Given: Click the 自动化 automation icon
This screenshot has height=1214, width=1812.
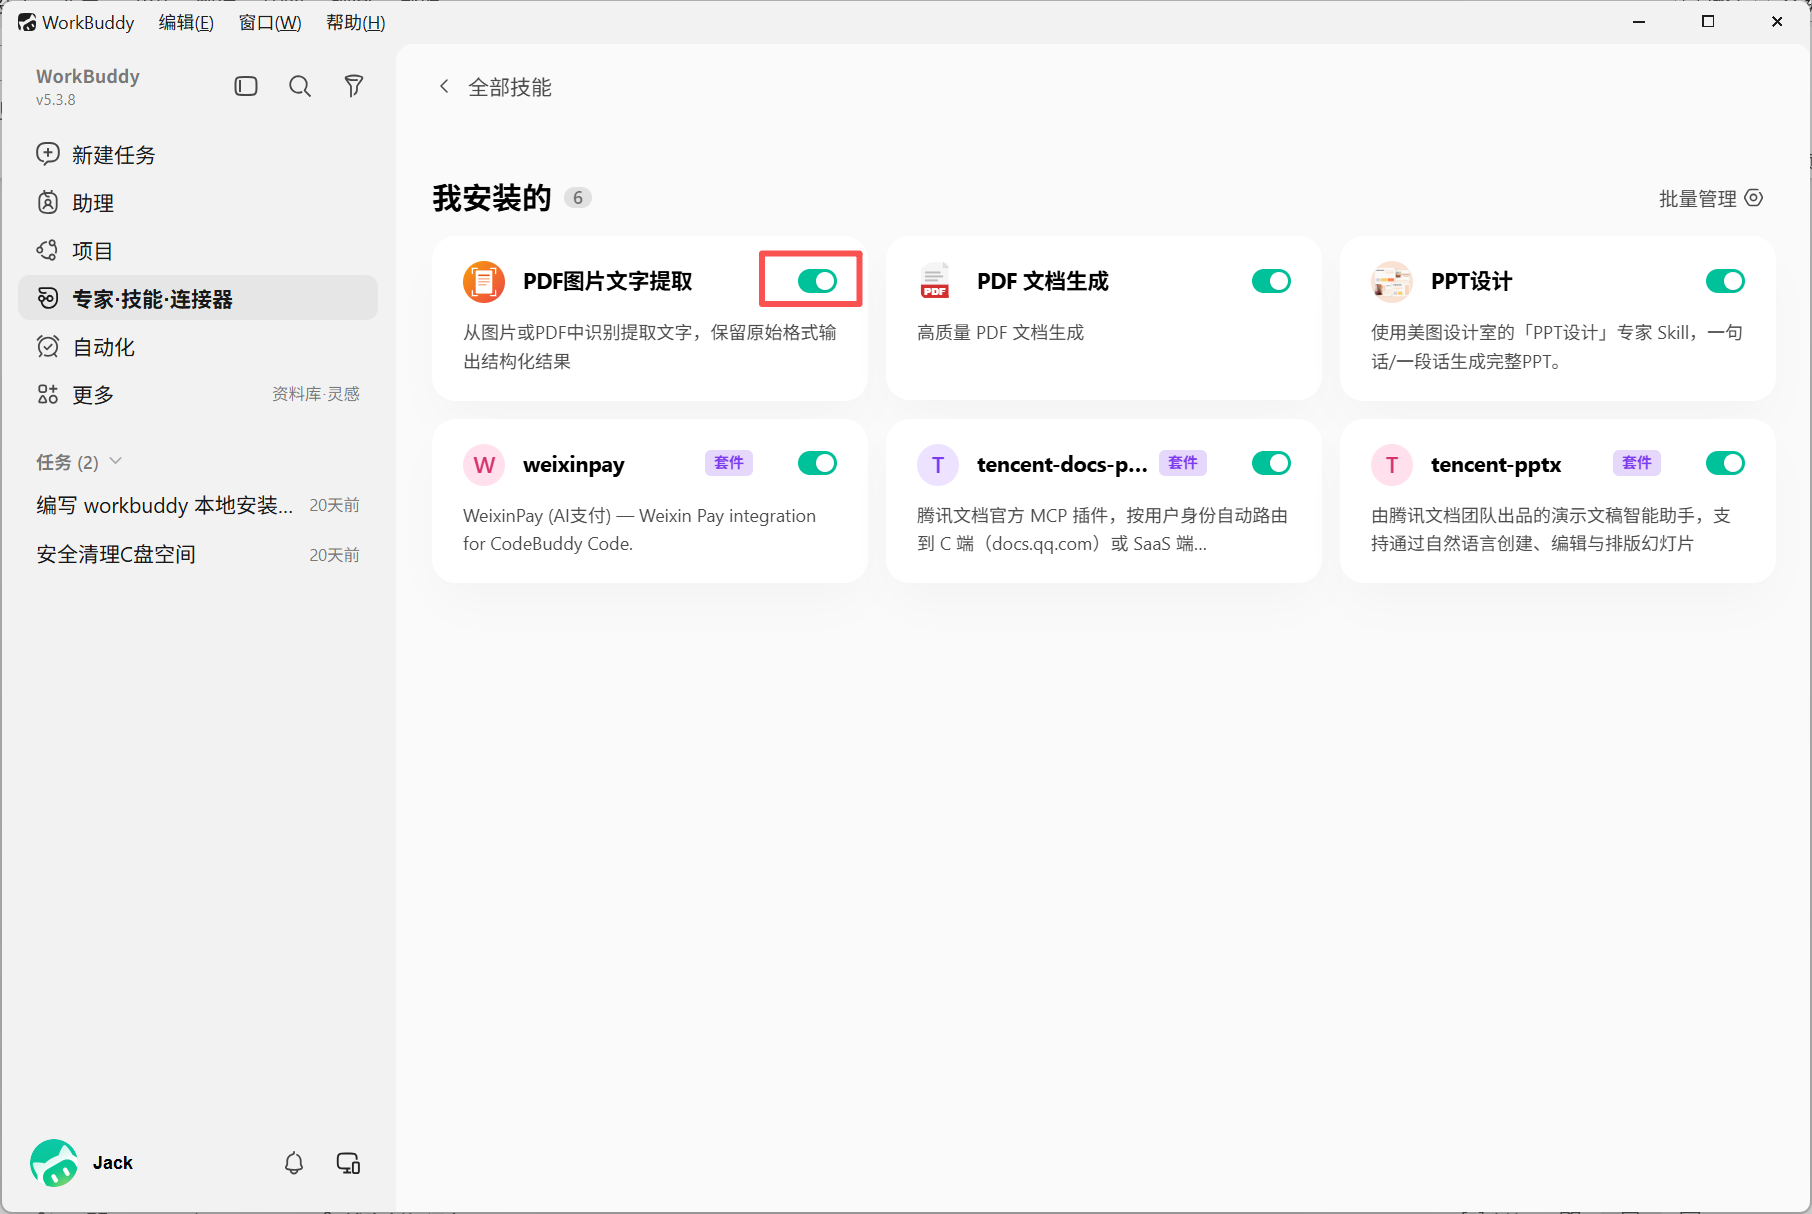Looking at the screenshot, I should coord(48,346).
